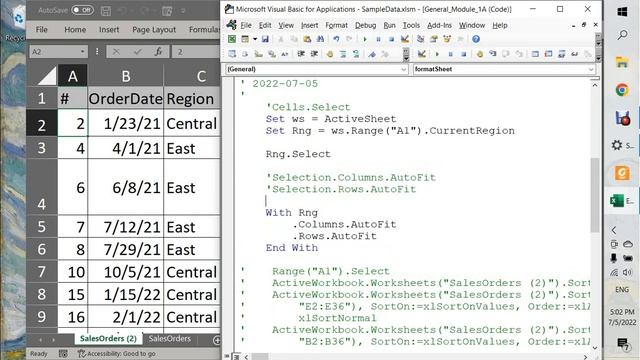Click the Excel Select All corner triangle

(47, 76)
